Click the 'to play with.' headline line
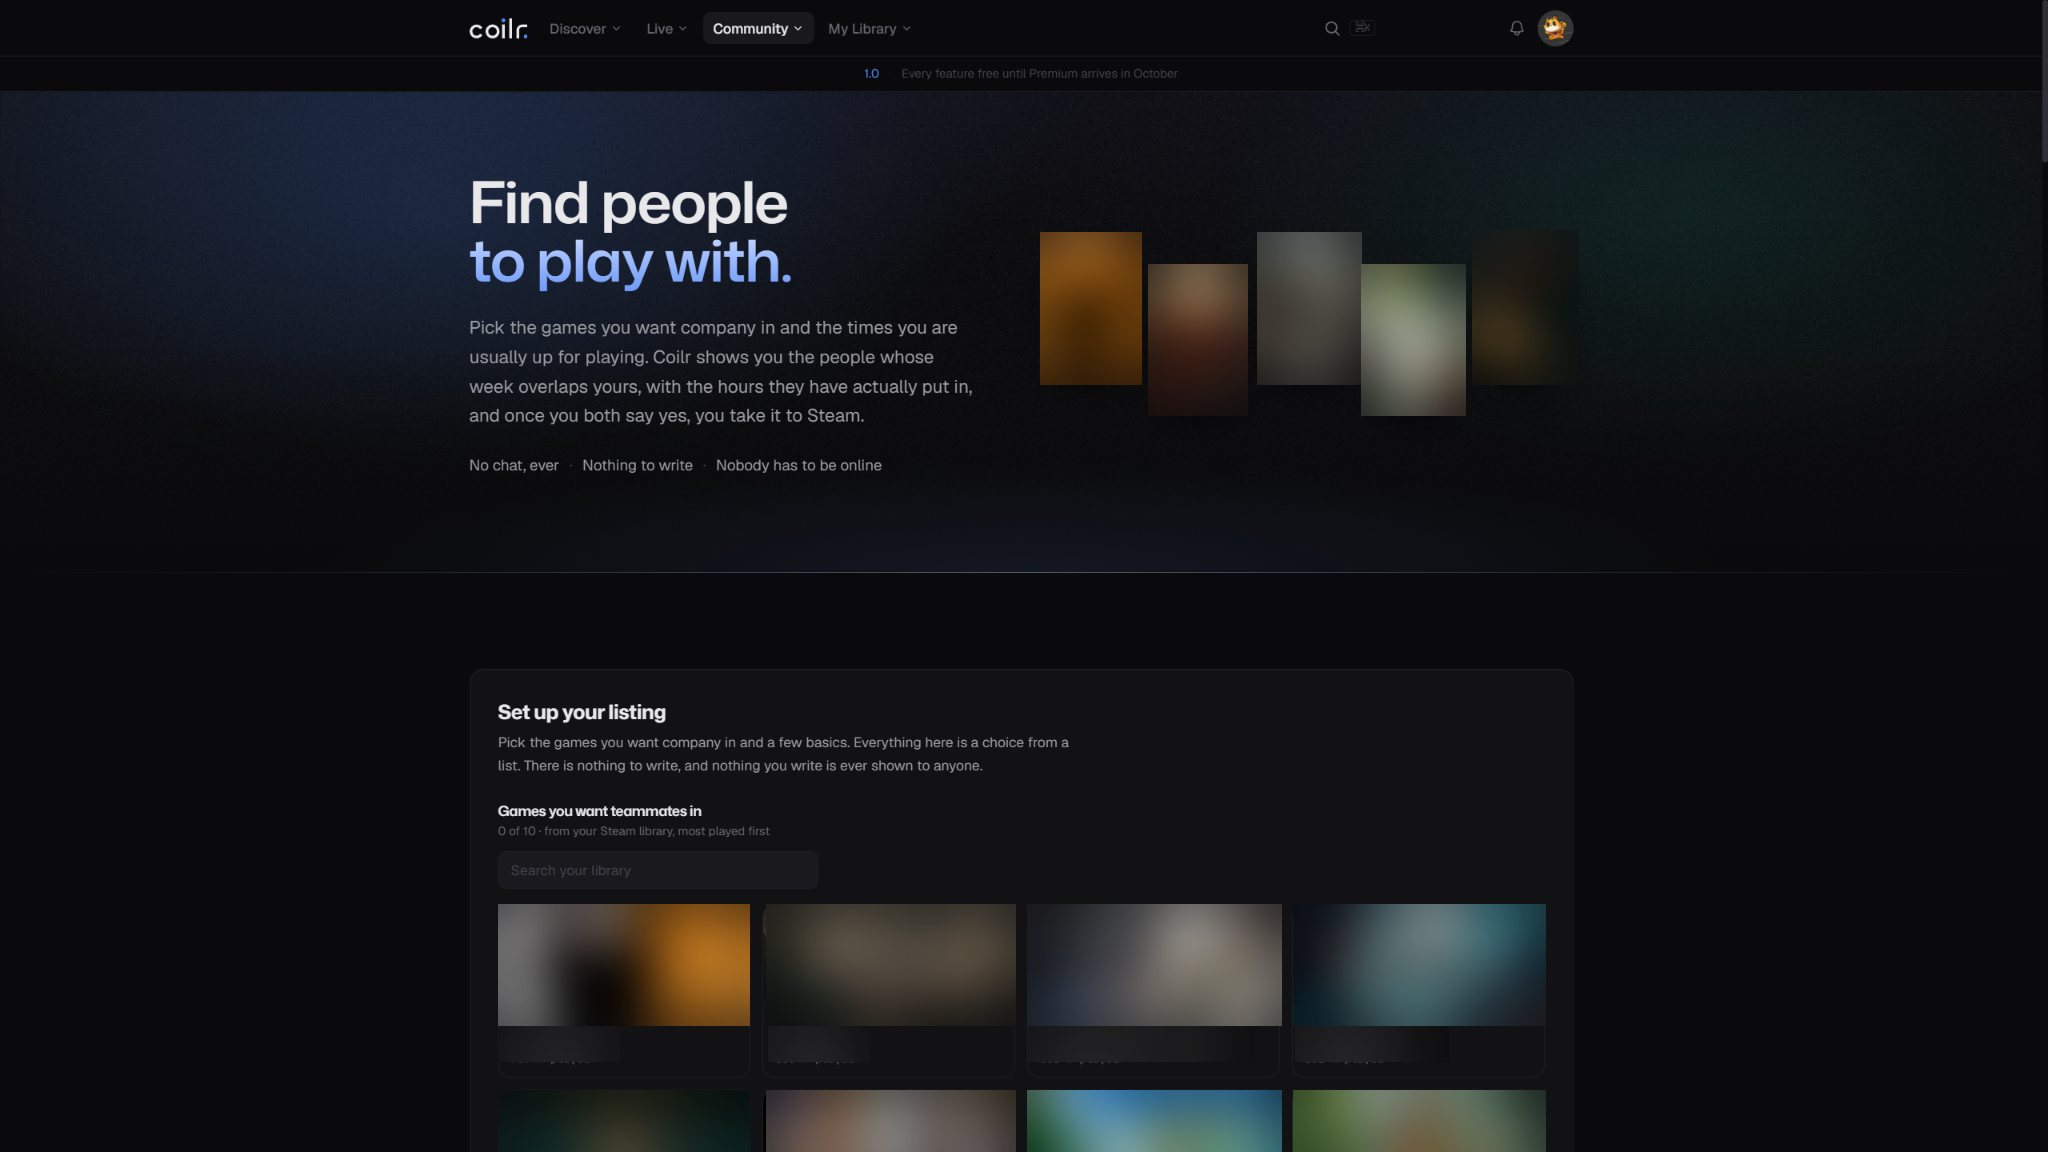2048x1152 pixels. click(x=630, y=262)
